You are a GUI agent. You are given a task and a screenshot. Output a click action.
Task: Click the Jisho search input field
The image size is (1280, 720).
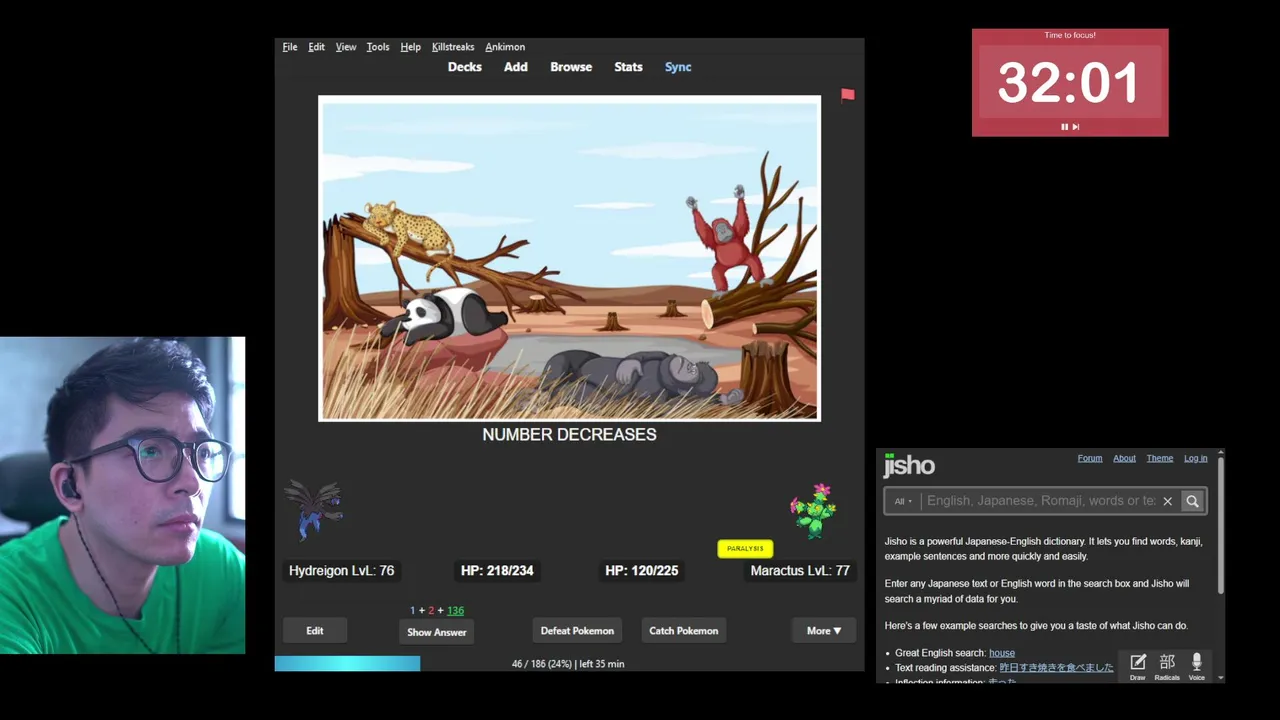click(1040, 501)
